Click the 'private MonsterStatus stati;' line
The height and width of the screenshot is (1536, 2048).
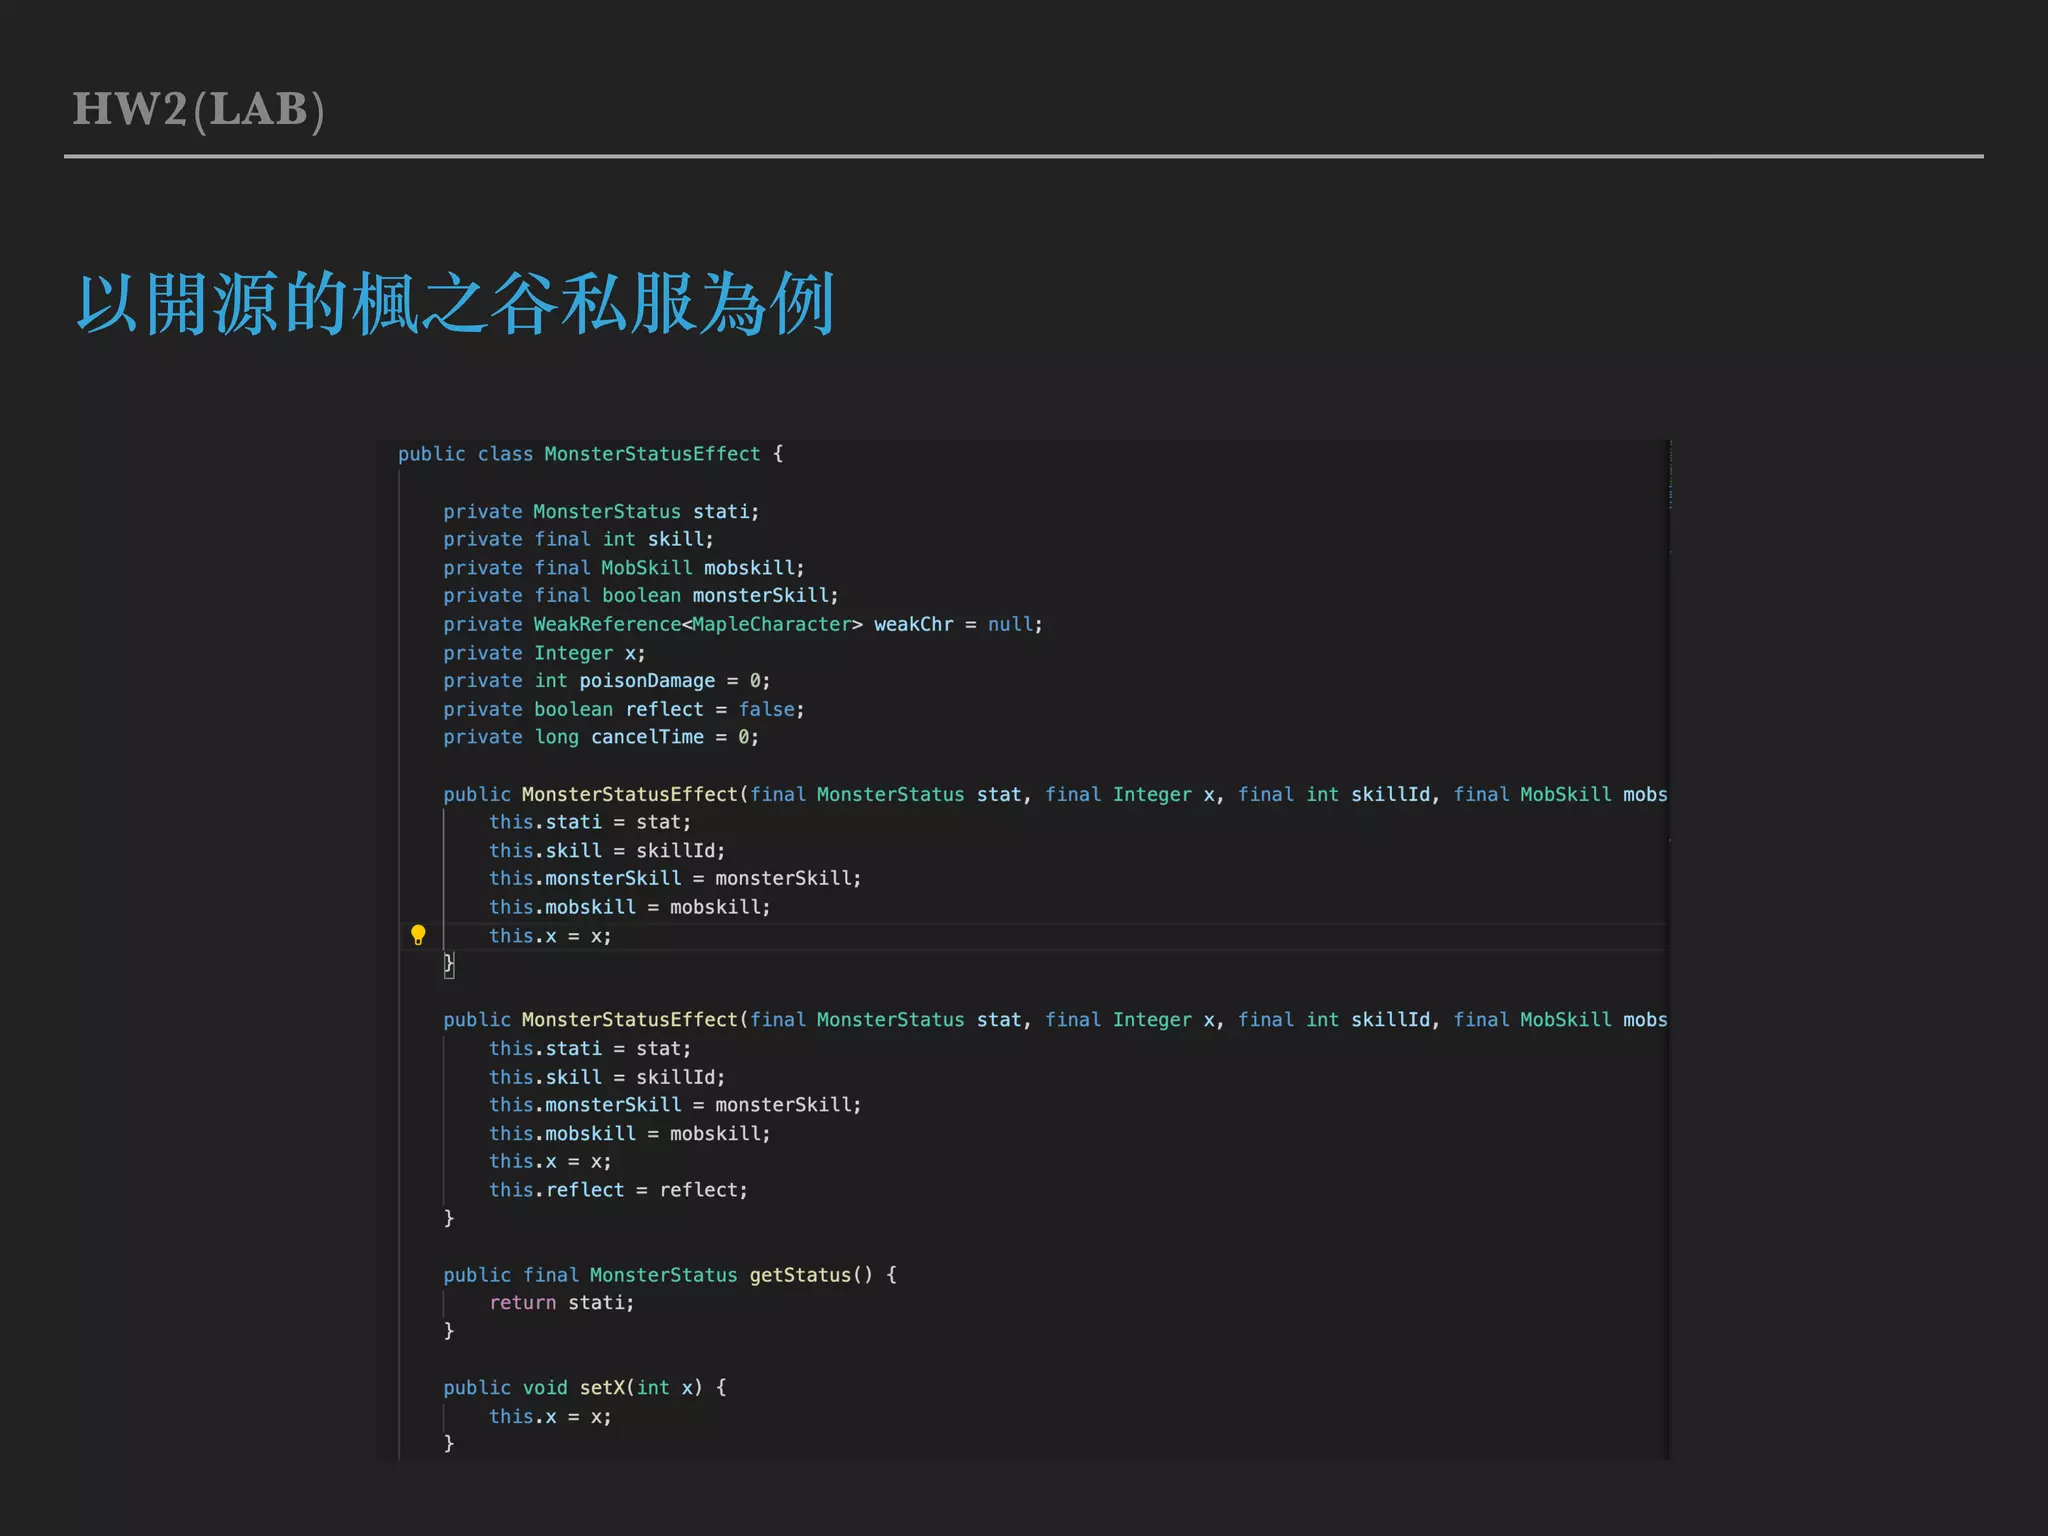pos(601,511)
